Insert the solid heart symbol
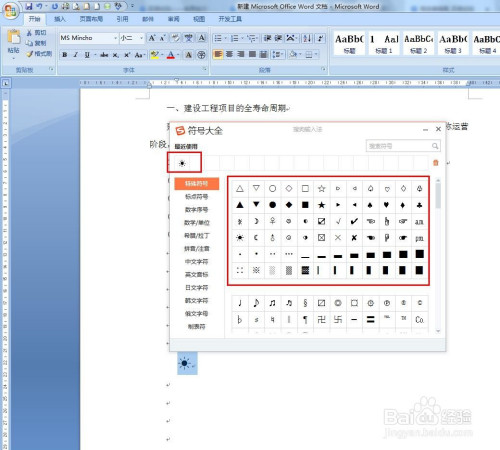 click(387, 205)
